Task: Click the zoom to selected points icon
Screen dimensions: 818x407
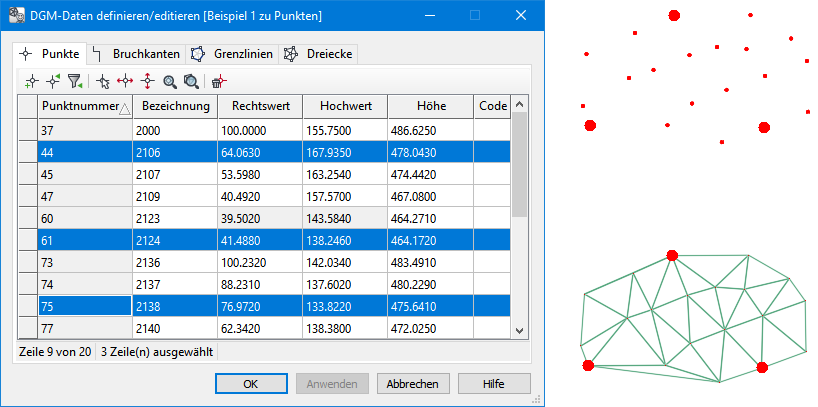Action: coord(190,81)
